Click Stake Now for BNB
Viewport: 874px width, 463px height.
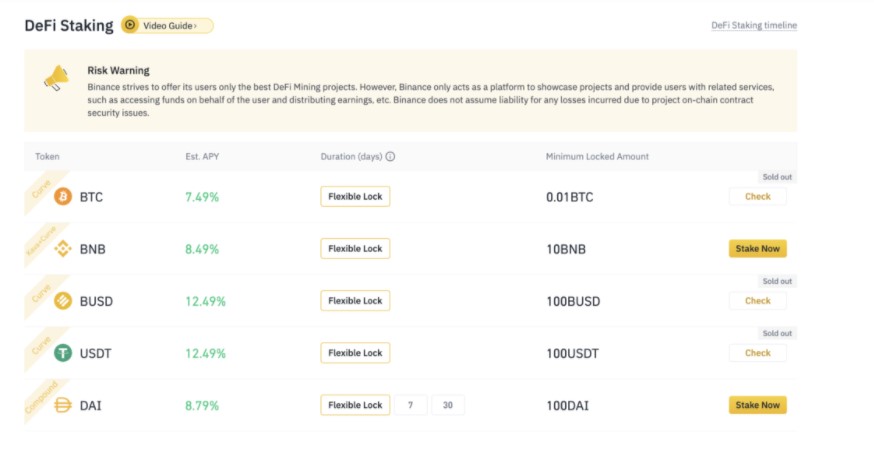click(758, 248)
